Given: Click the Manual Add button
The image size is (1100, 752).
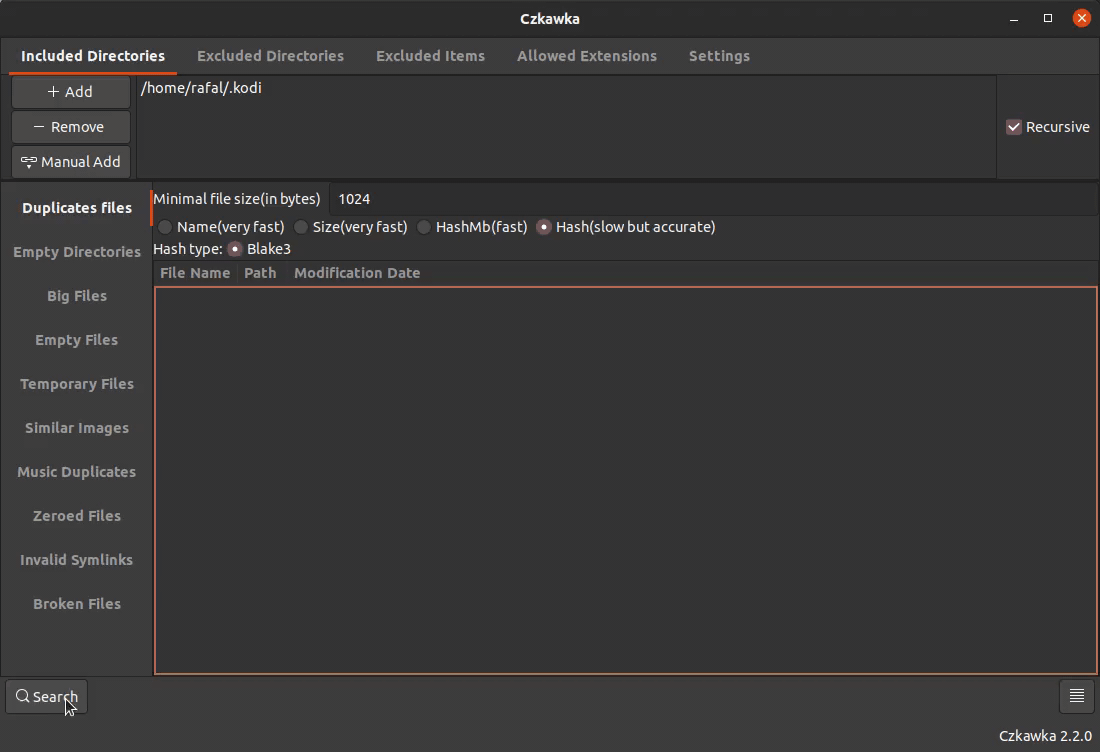Looking at the screenshot, I should [x=70, y=162].
